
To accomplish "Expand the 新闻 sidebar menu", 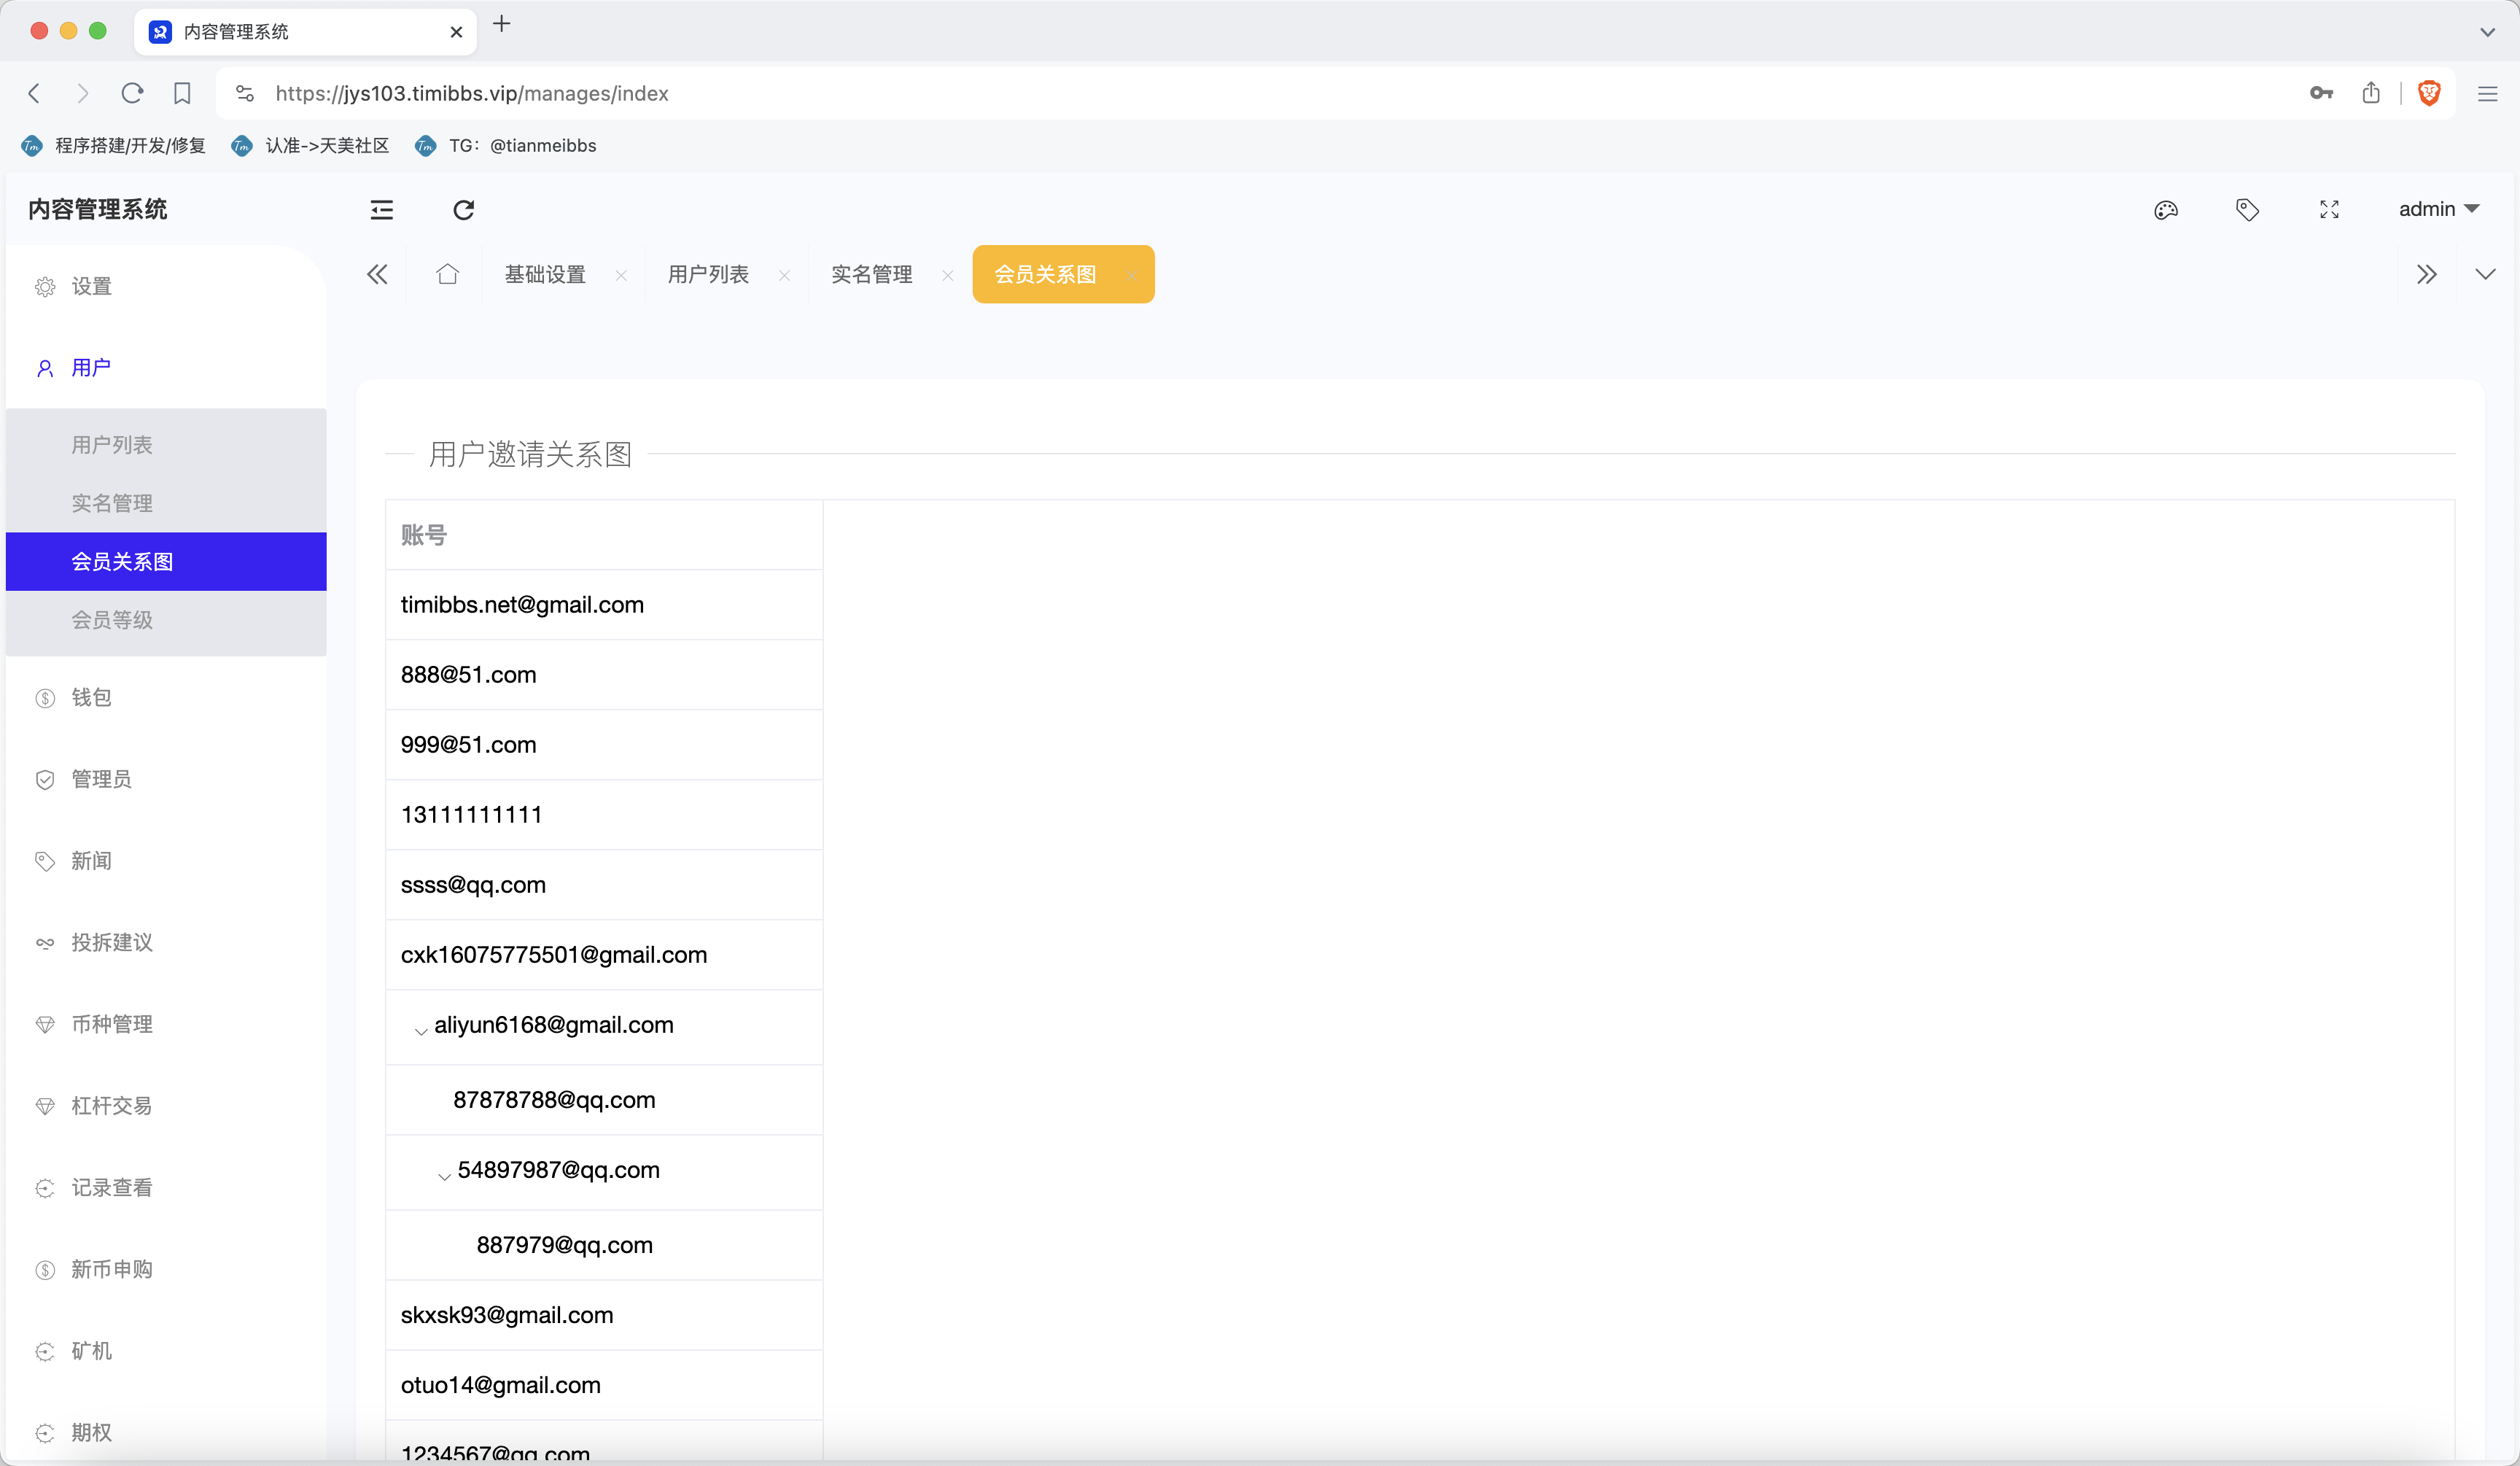I will 166,861.
